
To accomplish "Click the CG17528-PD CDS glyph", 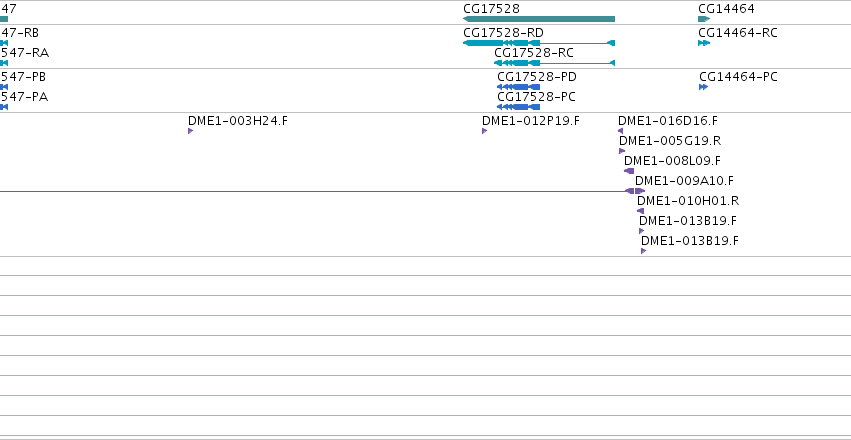I will [518, 87].
